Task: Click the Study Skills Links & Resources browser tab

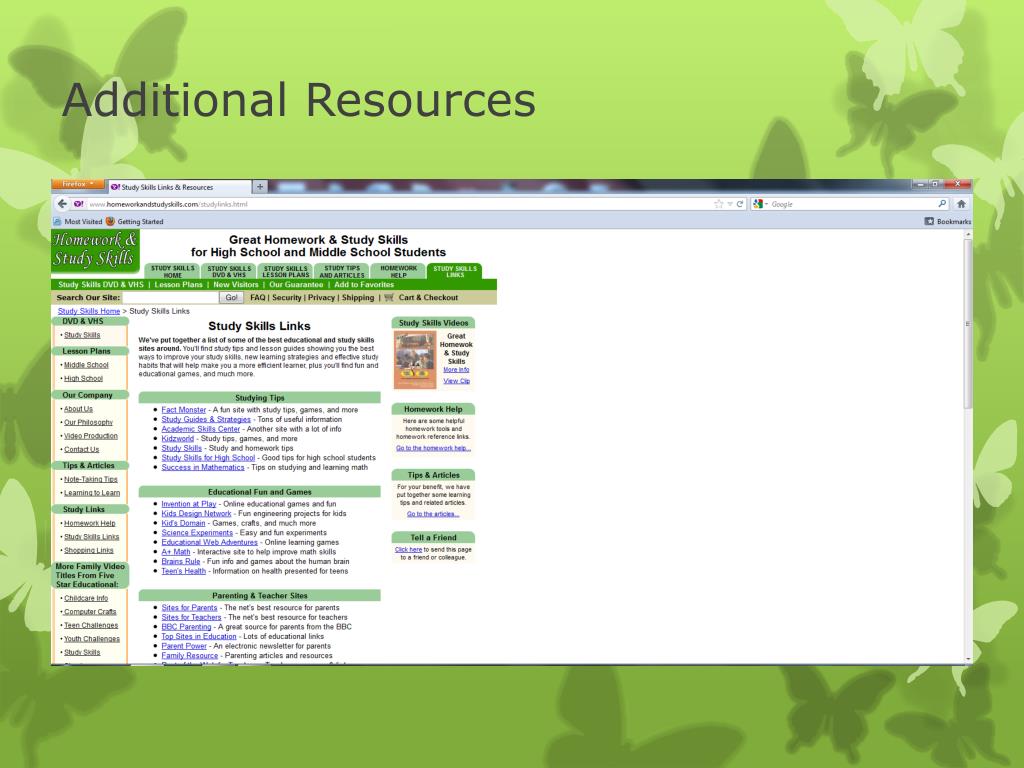Action: pos(179,187)
